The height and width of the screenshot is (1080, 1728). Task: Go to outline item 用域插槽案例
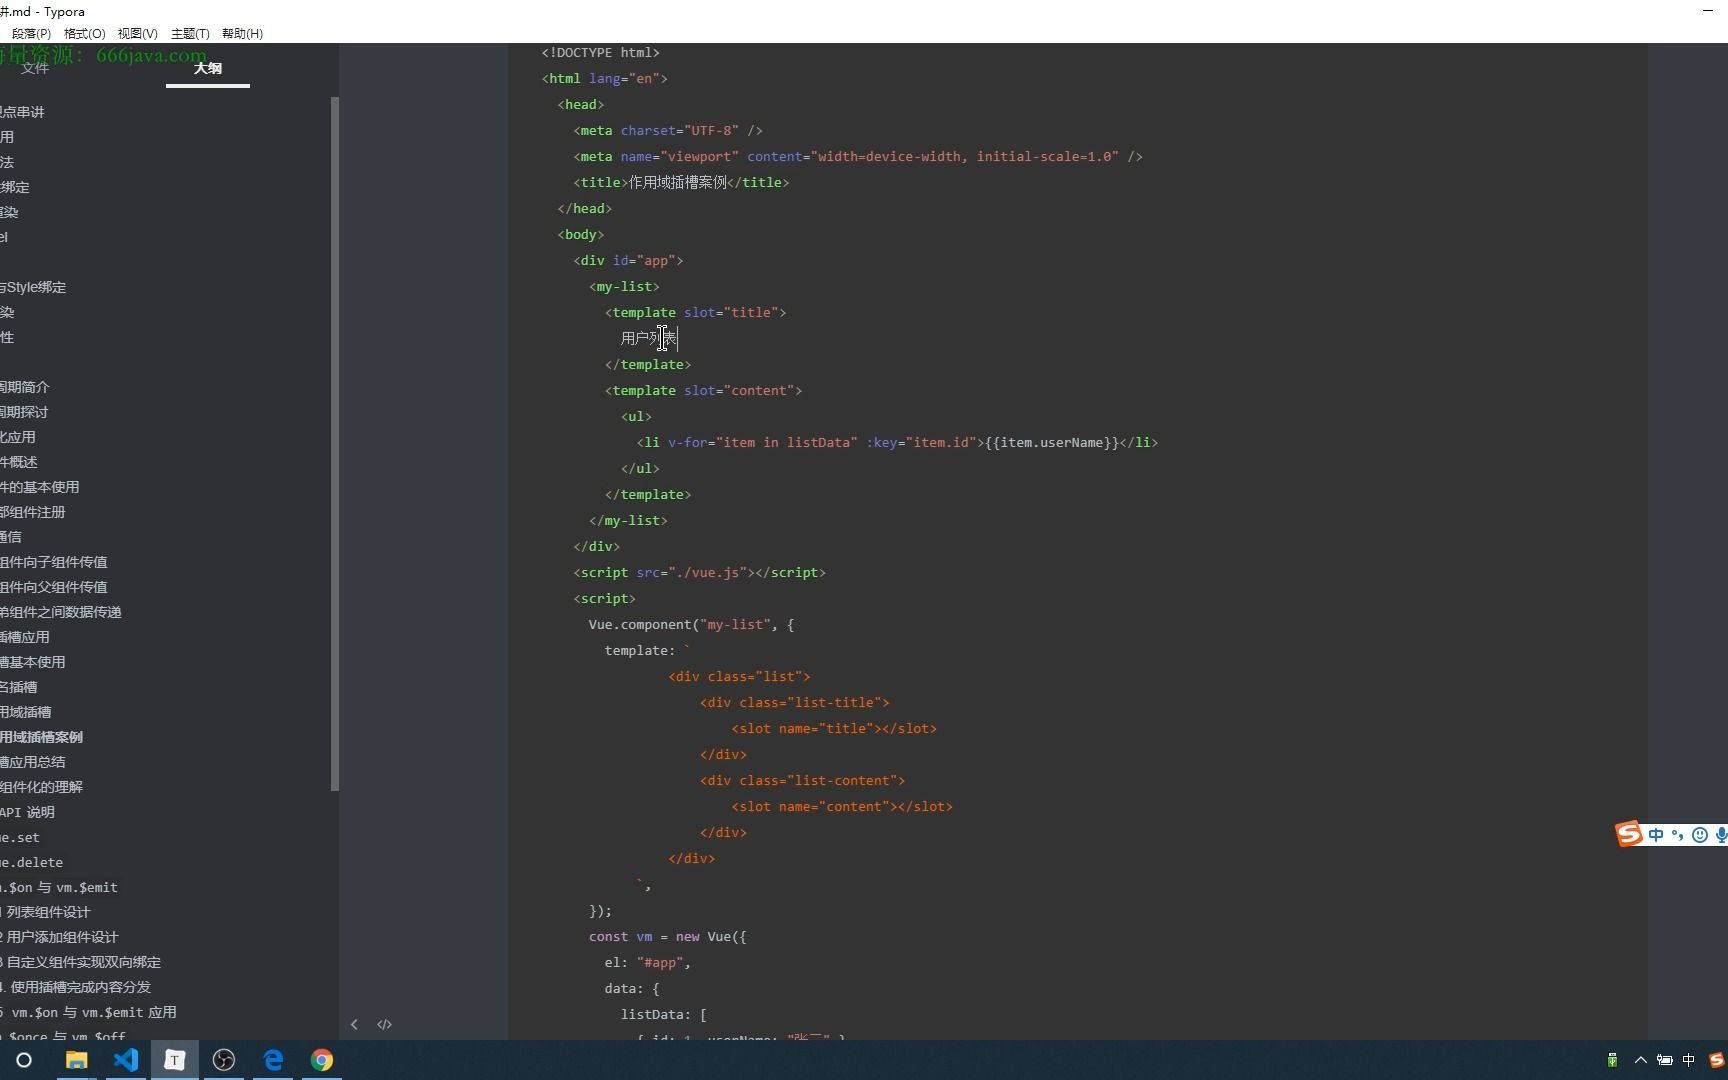coord(41,737)
